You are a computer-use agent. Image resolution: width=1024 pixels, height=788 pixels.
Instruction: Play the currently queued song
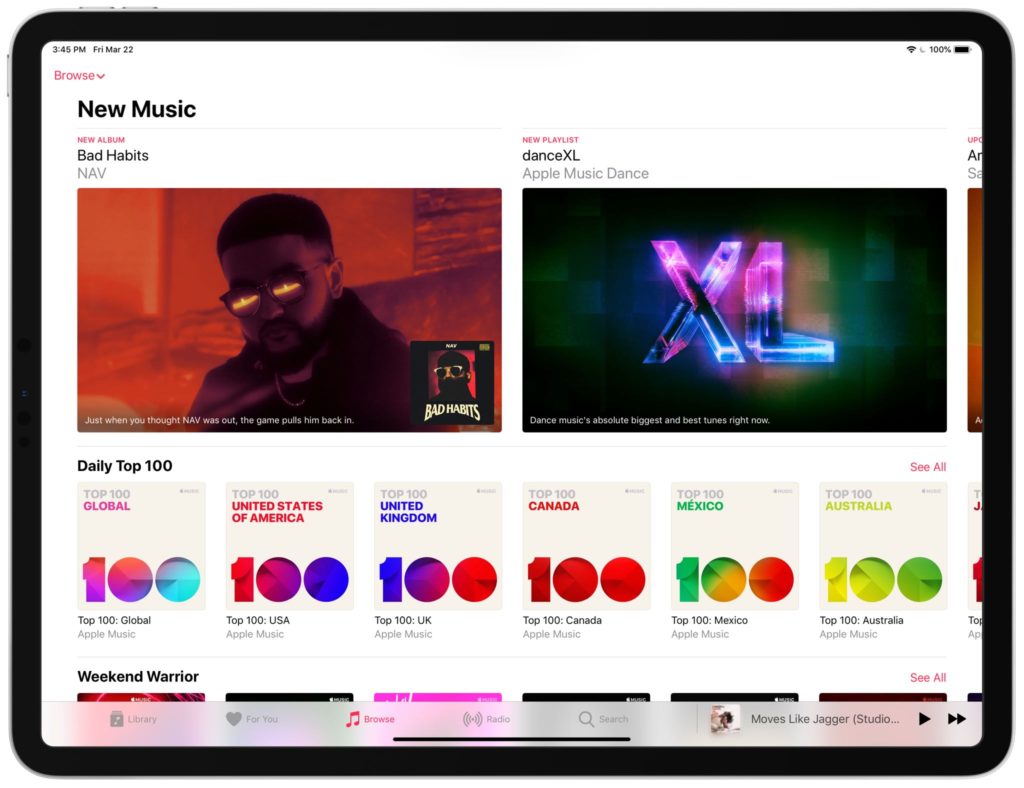click(x=924, y=718)
